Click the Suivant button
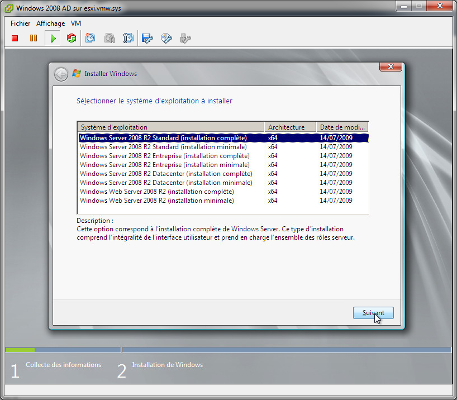 point(373,313)
